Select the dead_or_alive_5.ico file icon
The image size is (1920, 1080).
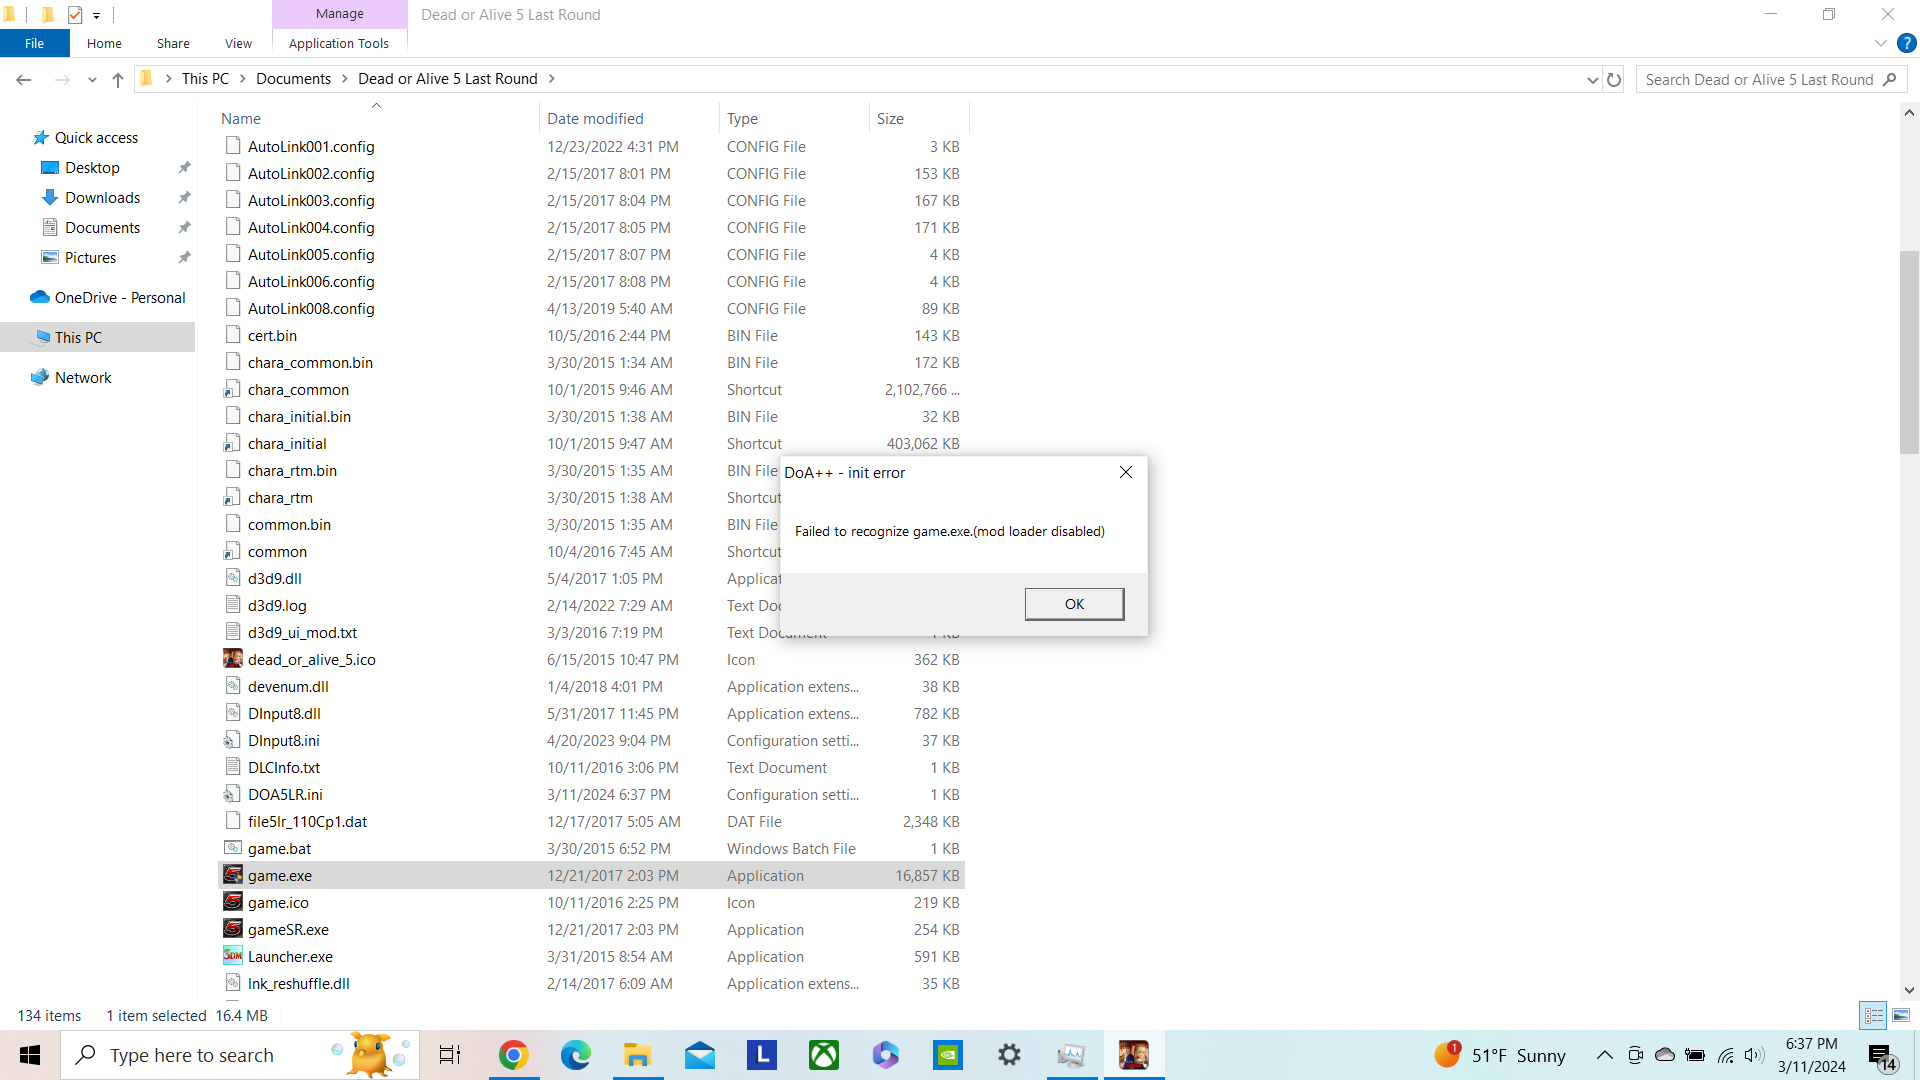point(233,659)
